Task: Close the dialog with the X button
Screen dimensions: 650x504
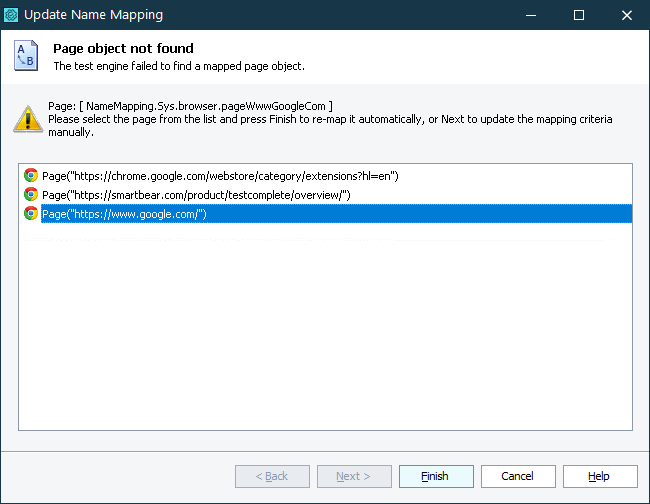Action: pos(626,15)
